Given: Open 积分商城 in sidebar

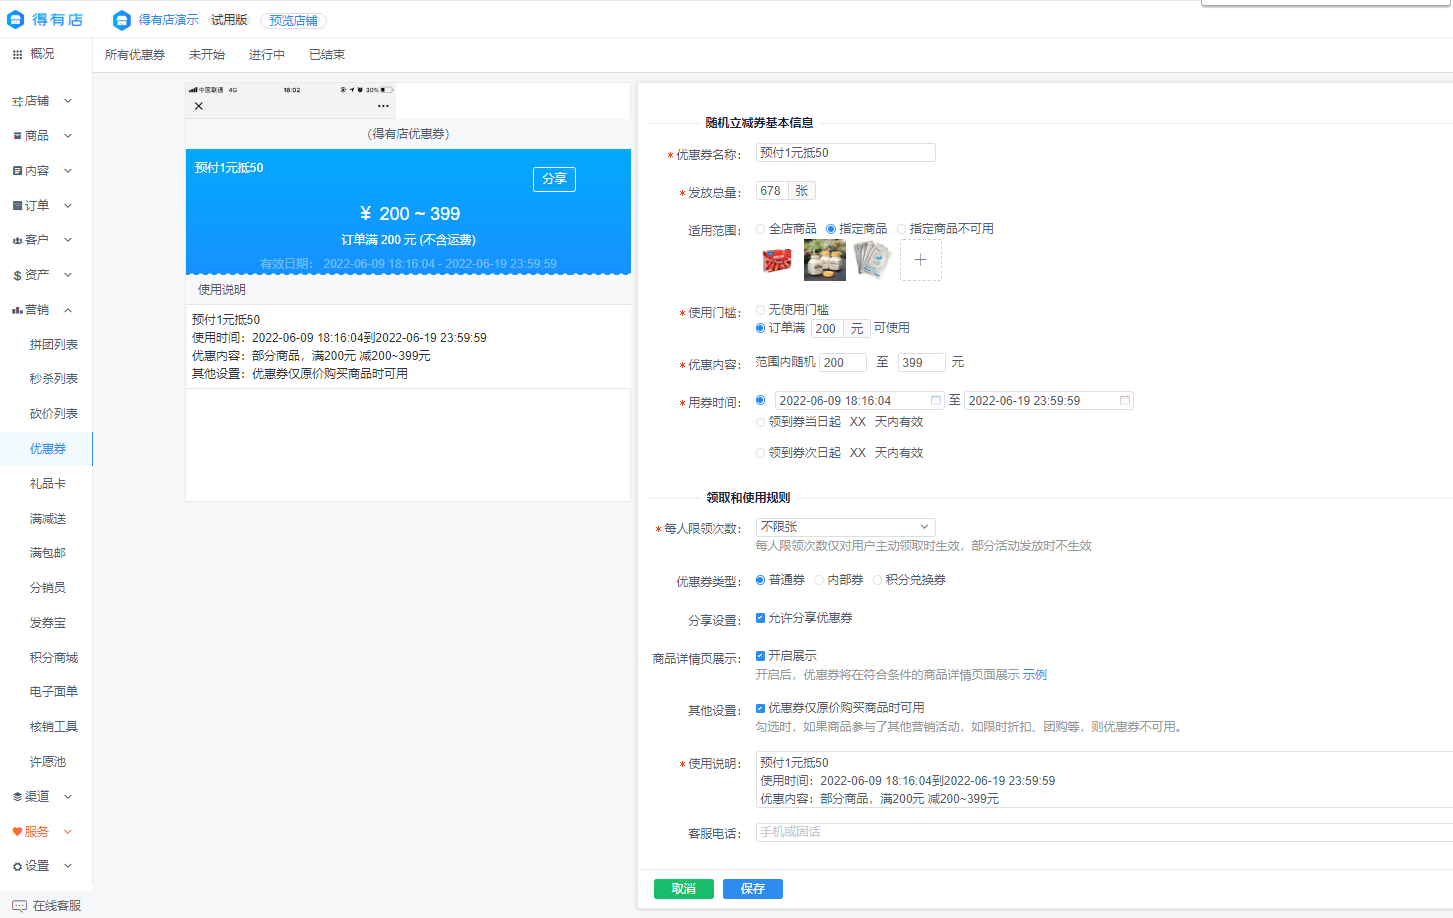Looking at the screenshot, I should pyautogui.click(x=54, y=658).
